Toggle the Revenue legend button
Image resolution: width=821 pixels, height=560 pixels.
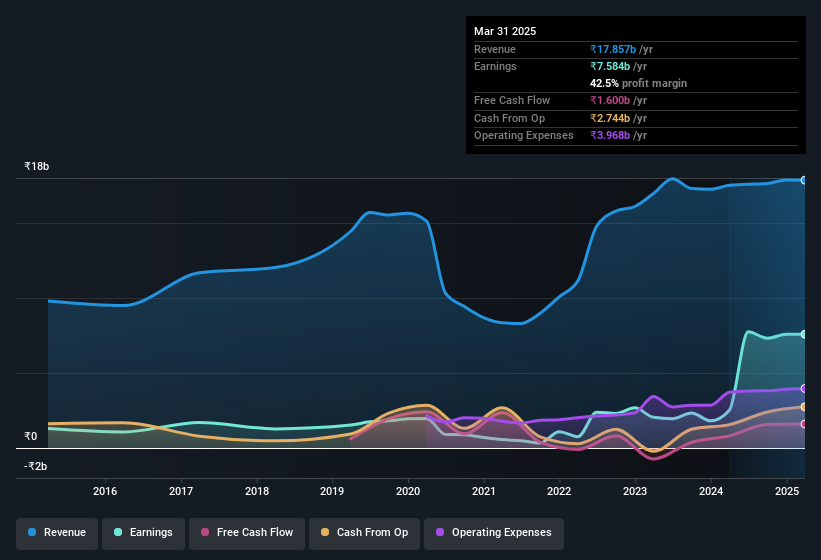coord(57,533)
